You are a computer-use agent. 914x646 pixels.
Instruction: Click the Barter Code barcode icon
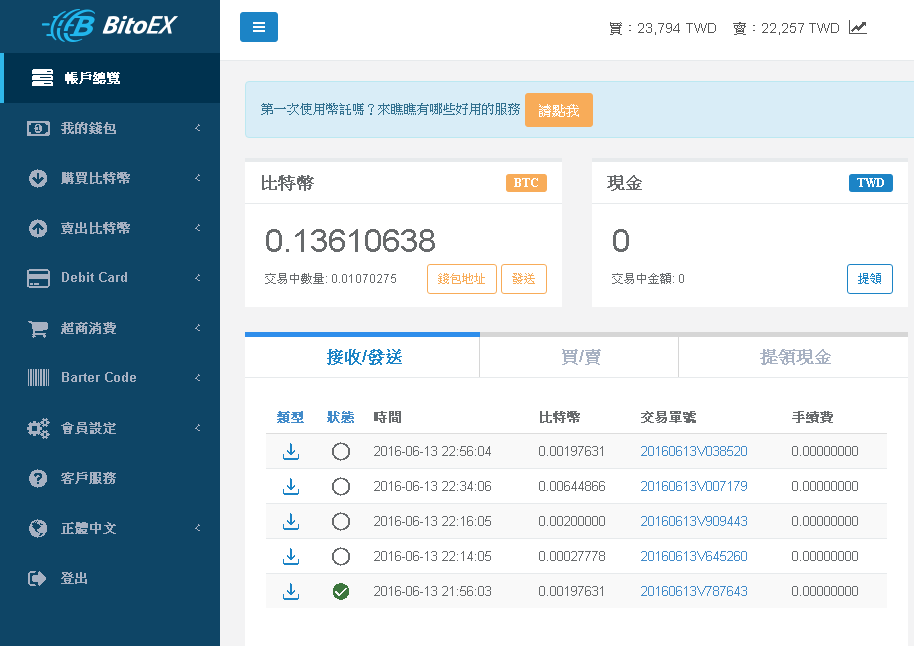point(38,378)
